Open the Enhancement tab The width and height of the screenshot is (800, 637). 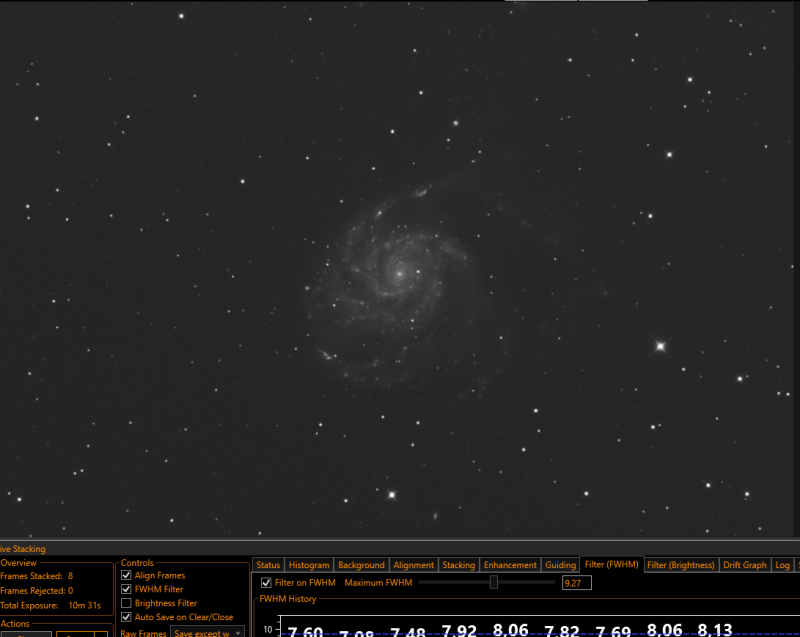pos(510,565)
